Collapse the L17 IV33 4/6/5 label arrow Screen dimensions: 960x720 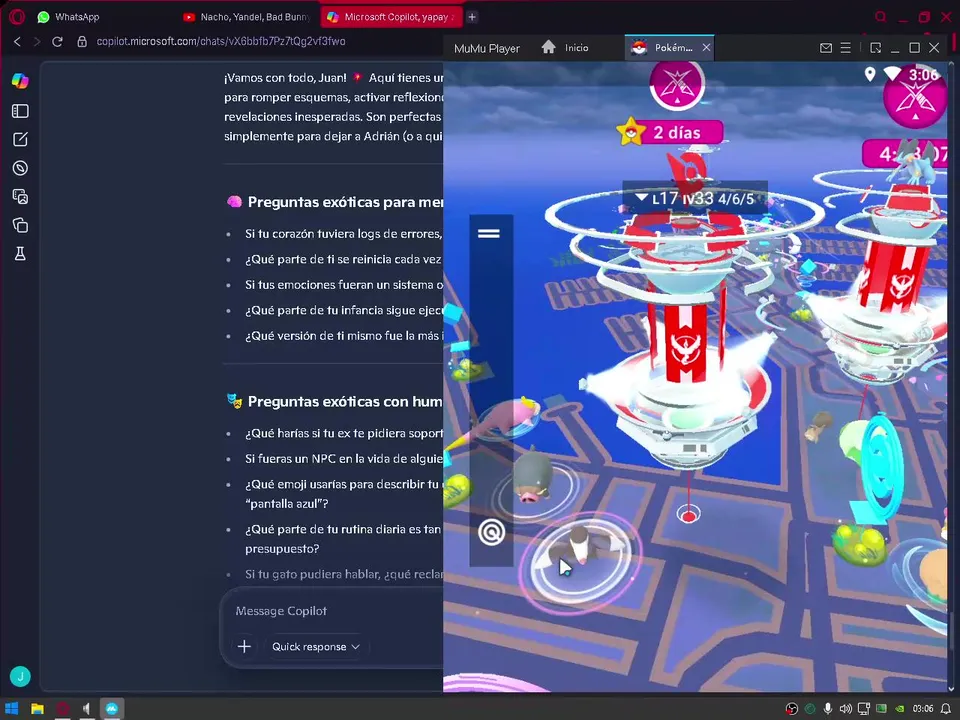pos(641,198)
